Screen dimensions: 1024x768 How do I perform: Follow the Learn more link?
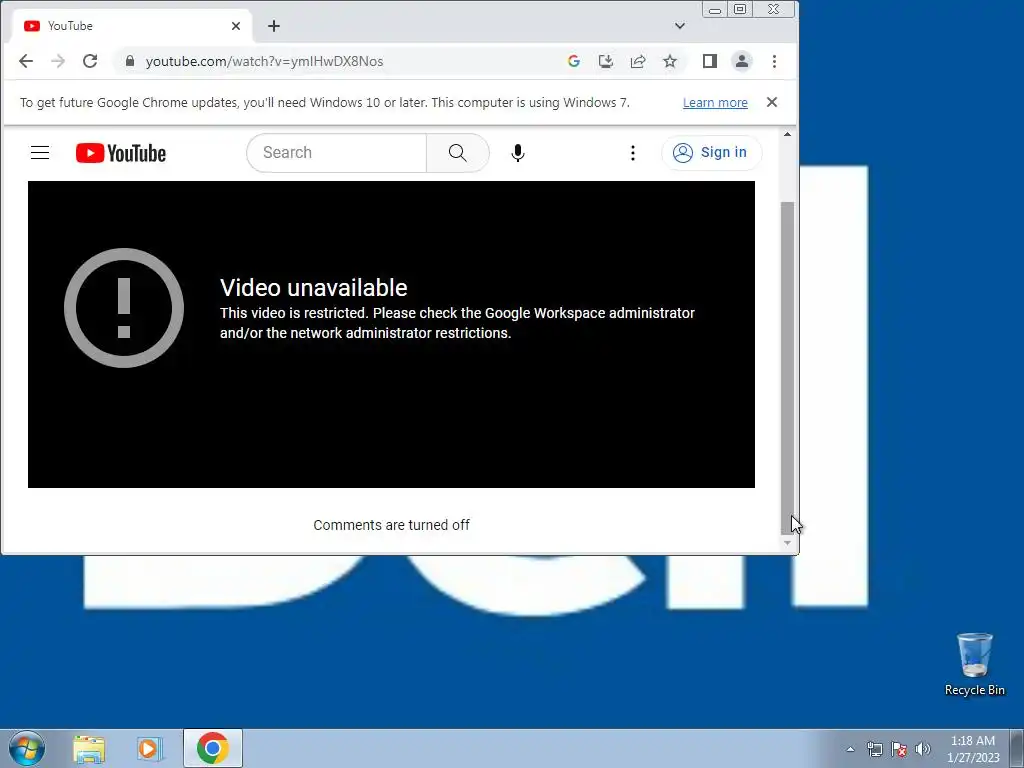tap(715, 103)
